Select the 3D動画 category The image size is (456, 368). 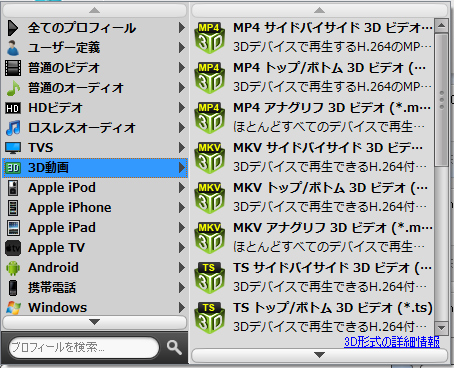point(95,168)
